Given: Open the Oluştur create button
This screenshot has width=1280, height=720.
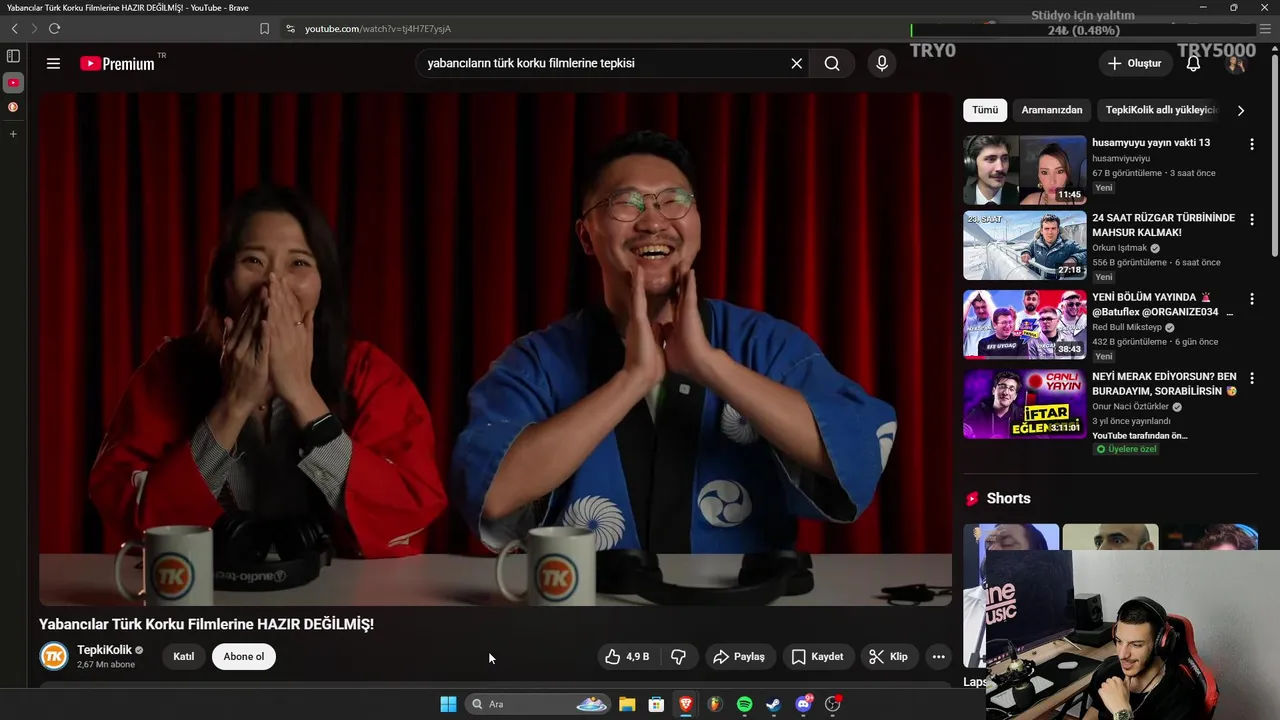Looking at the screenshot, I should click(1135, 63).
